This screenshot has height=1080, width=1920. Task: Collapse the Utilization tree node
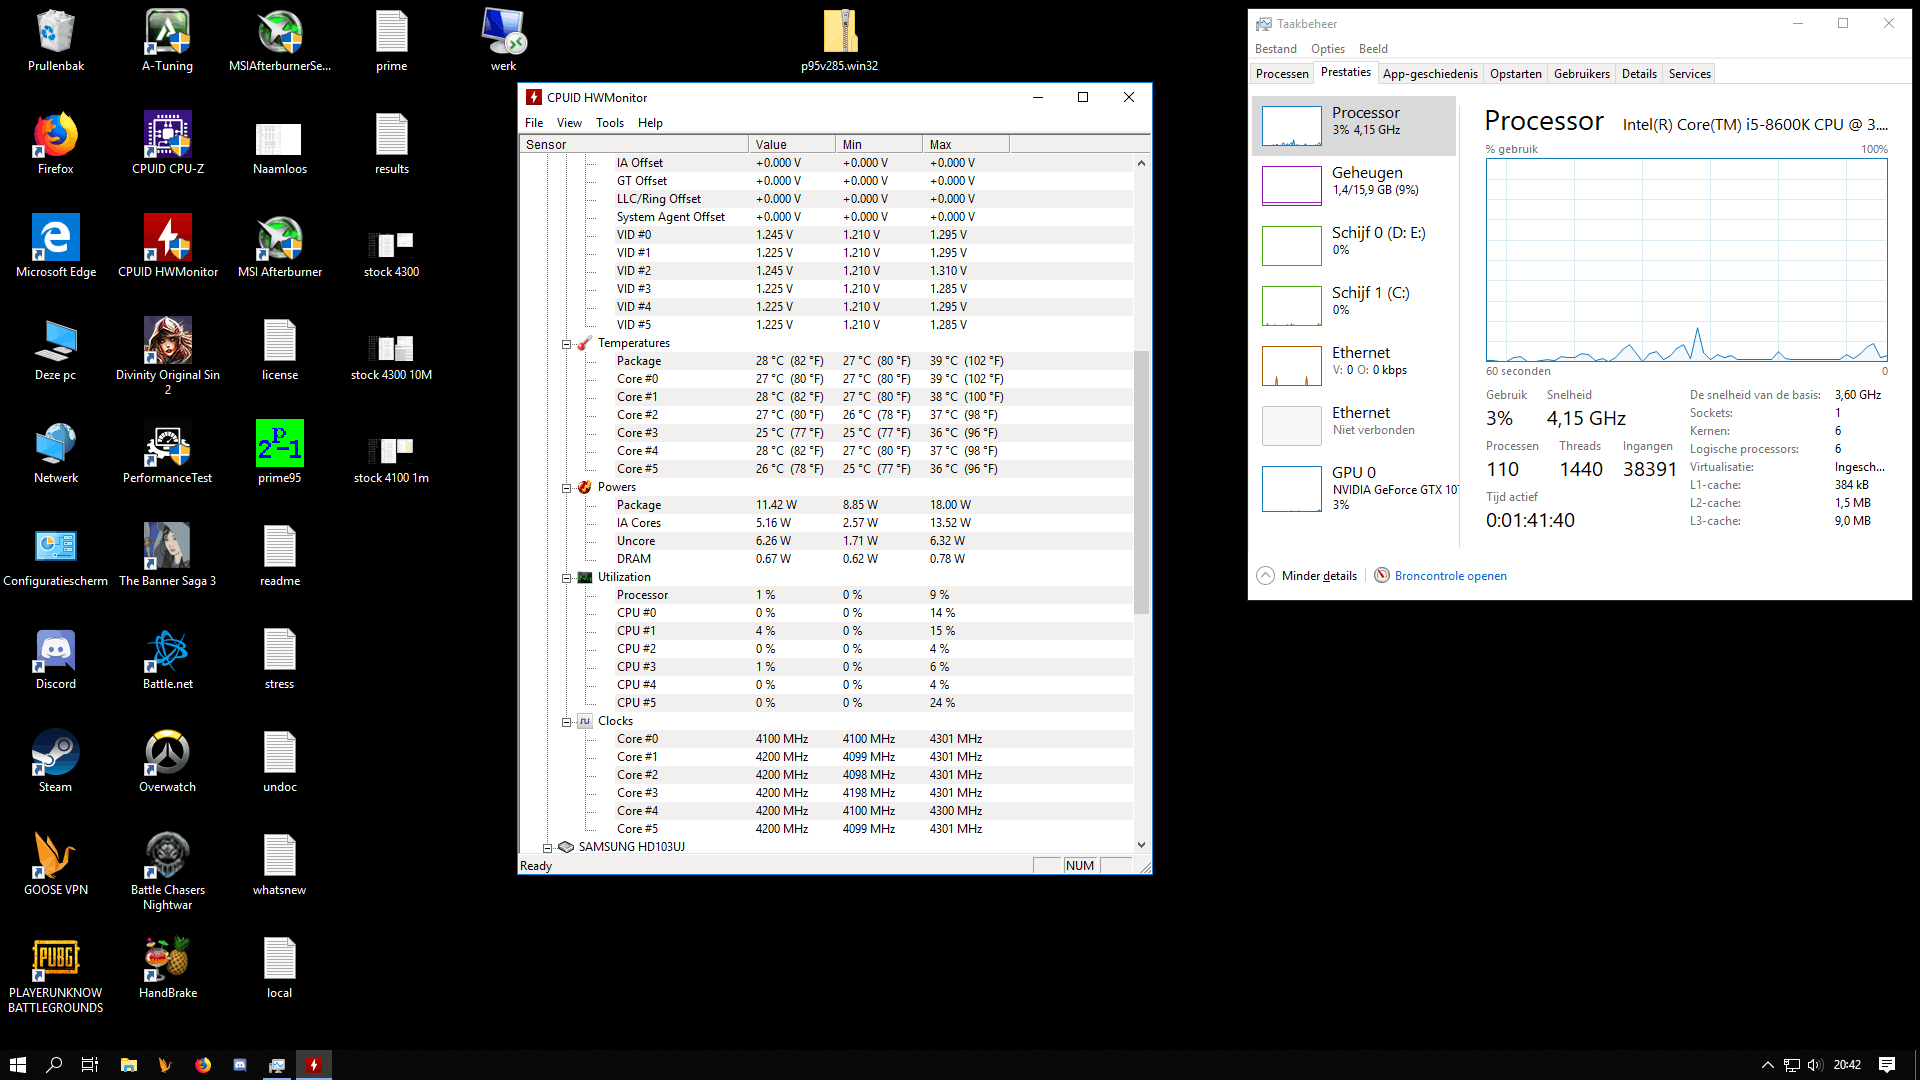point(566,578)
